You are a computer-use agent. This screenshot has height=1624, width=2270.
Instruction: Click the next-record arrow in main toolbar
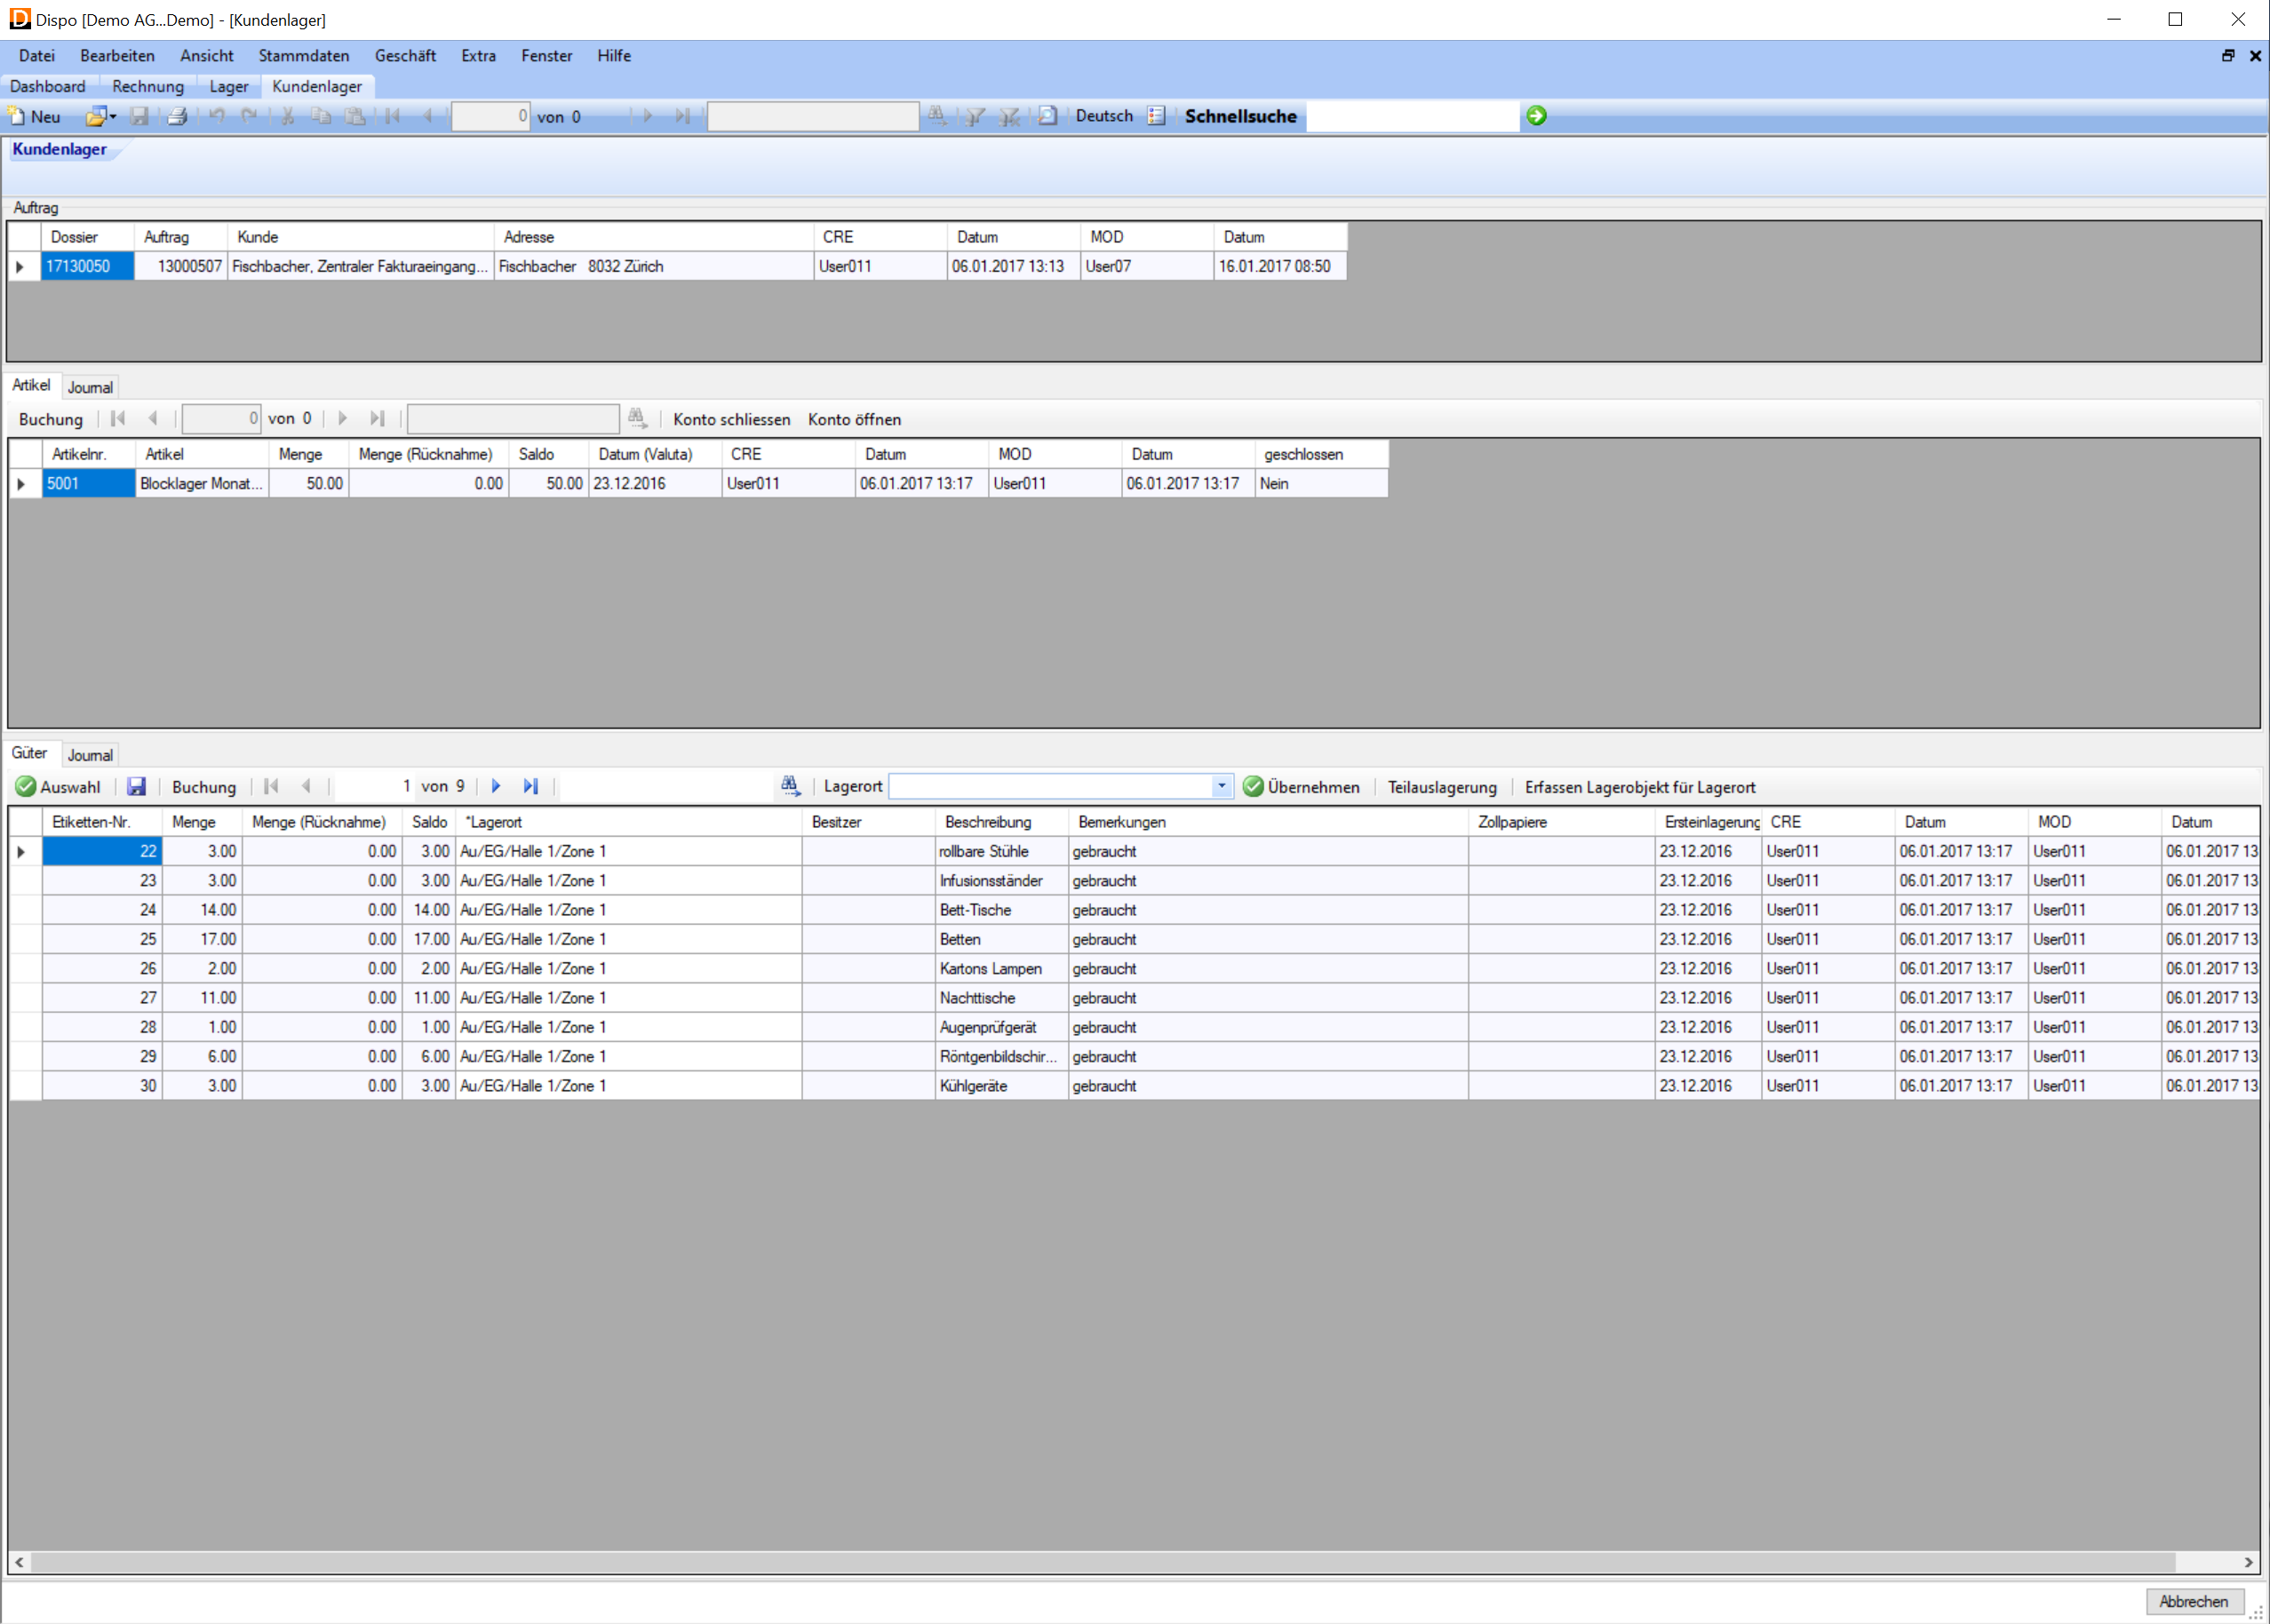[648, 116]
